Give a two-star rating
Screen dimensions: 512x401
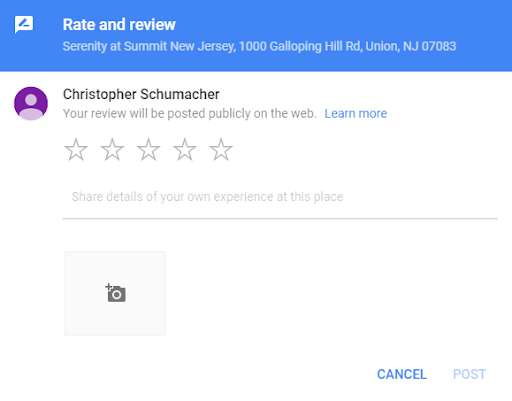pyautogui.click(x=112, y=150)
